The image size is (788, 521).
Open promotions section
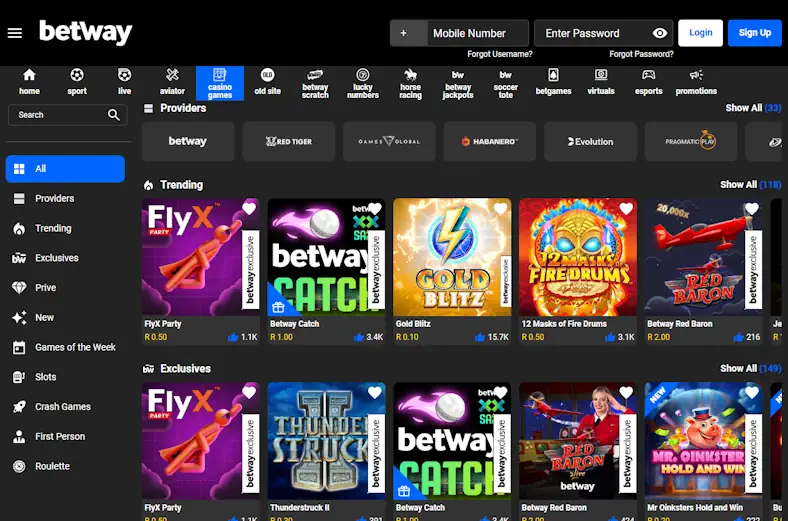coord(696,83)
